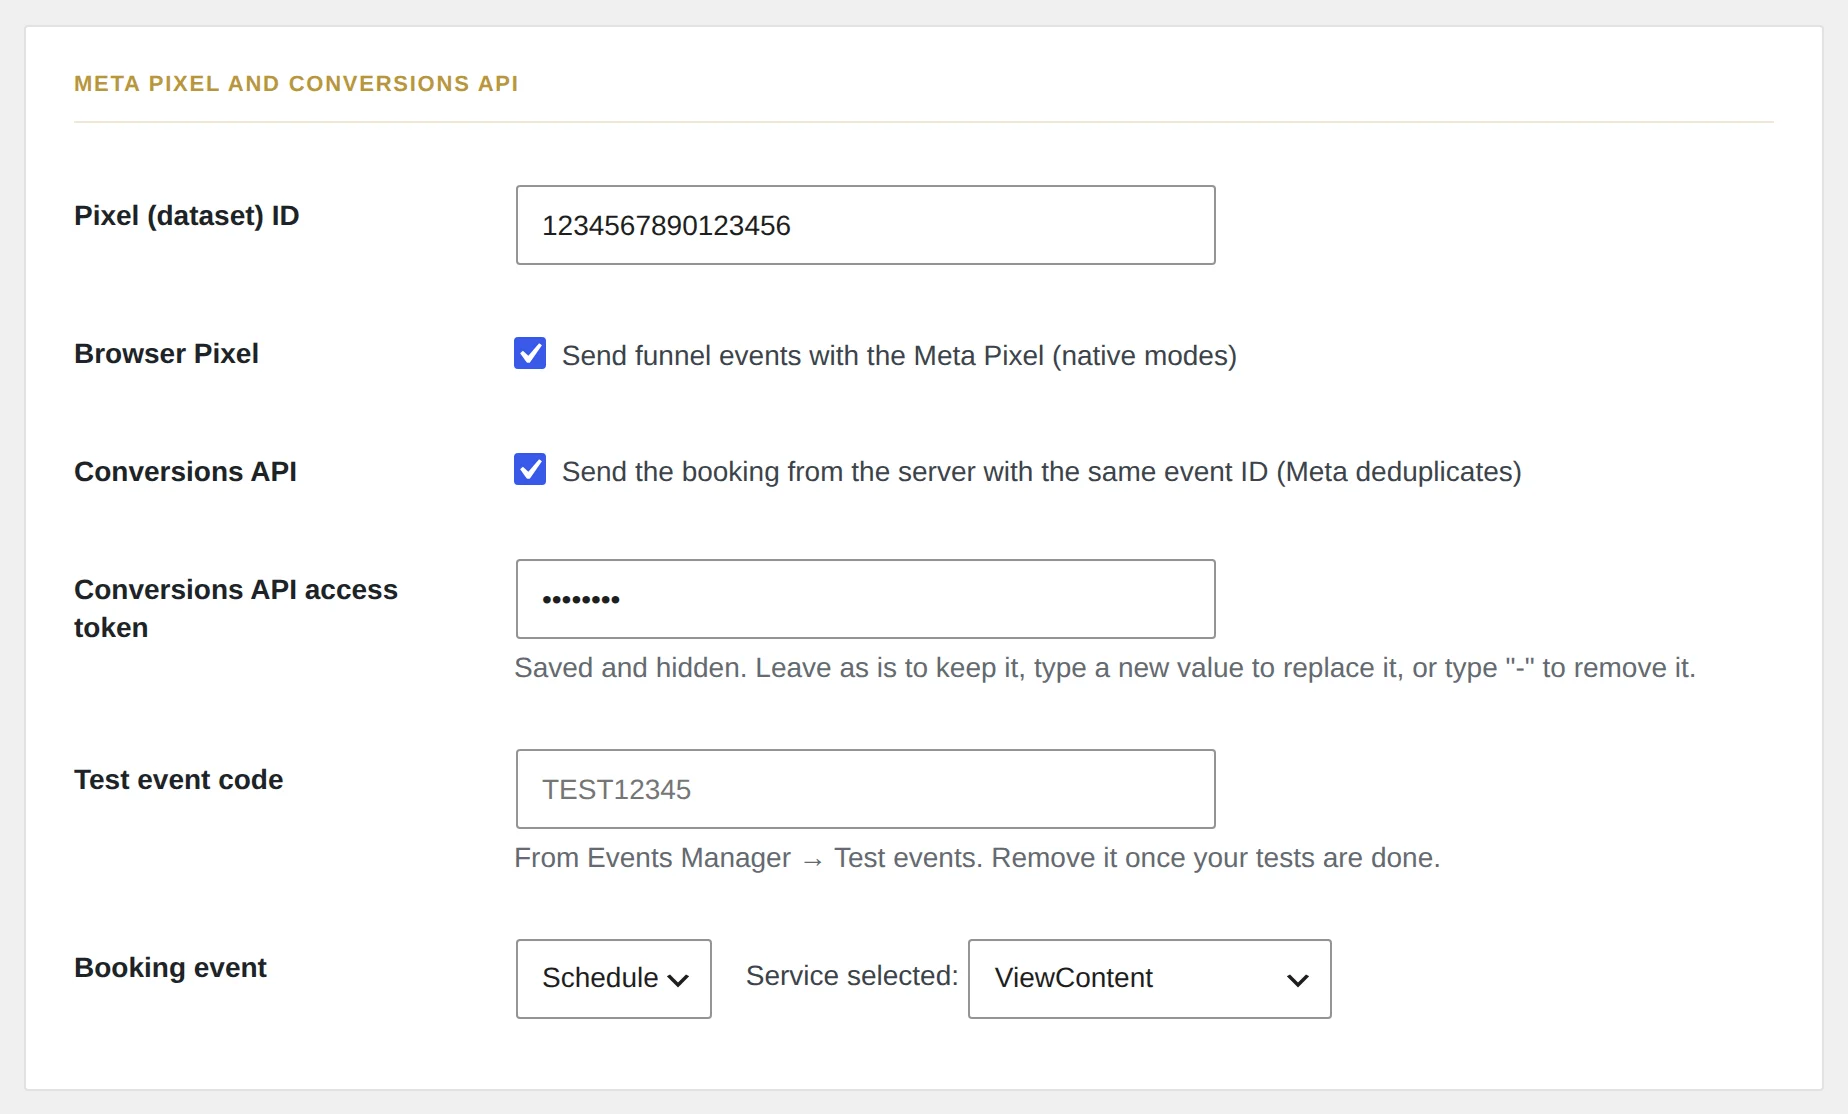Focus the Conversions API access token field
1848x1114 pixels.
coord(865,599)
